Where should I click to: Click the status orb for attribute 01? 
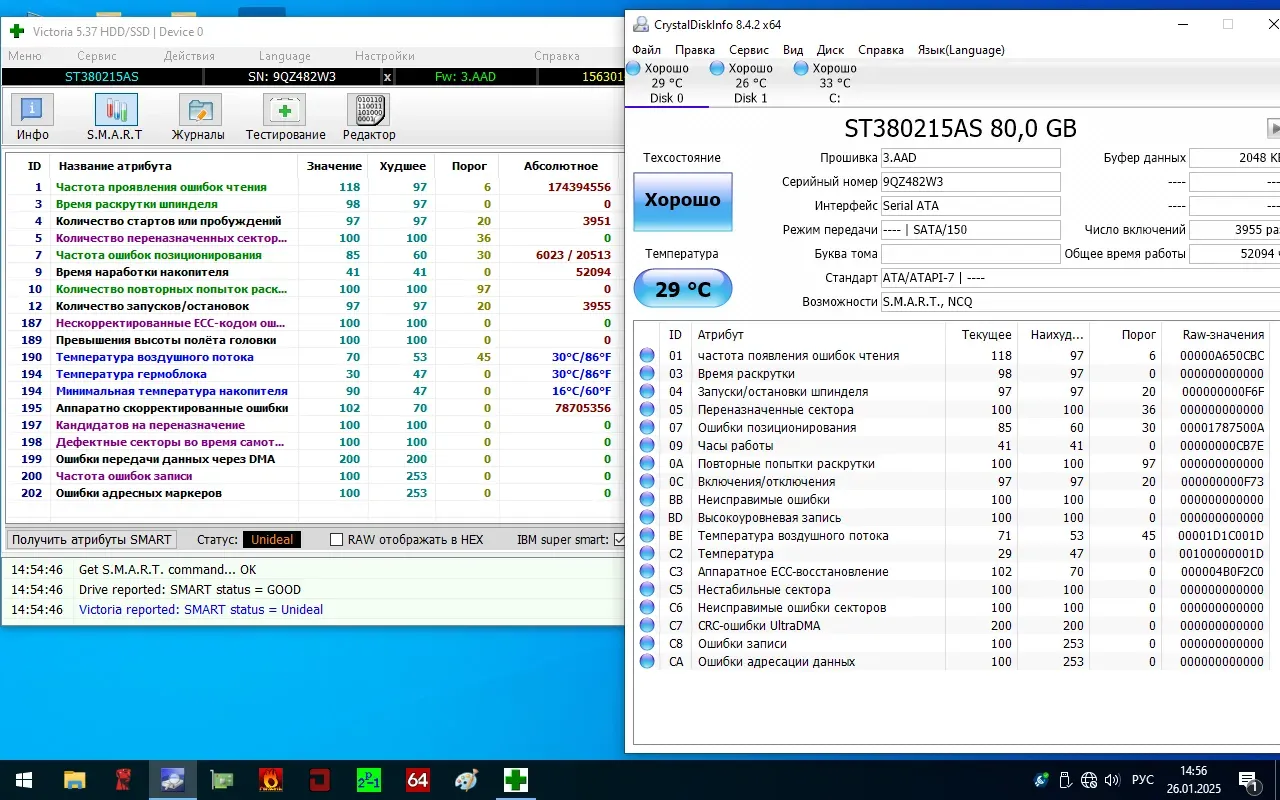coord(647,356)
